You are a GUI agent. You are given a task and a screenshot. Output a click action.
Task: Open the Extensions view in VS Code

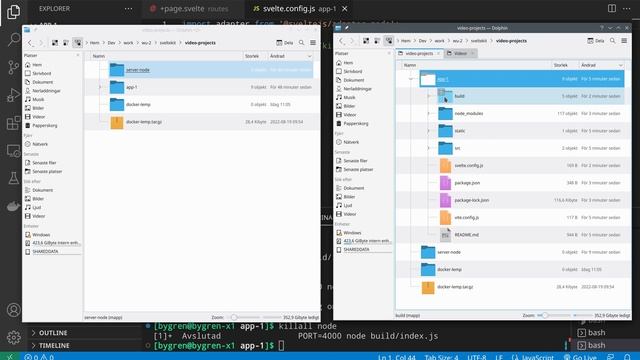coord(13,122)
